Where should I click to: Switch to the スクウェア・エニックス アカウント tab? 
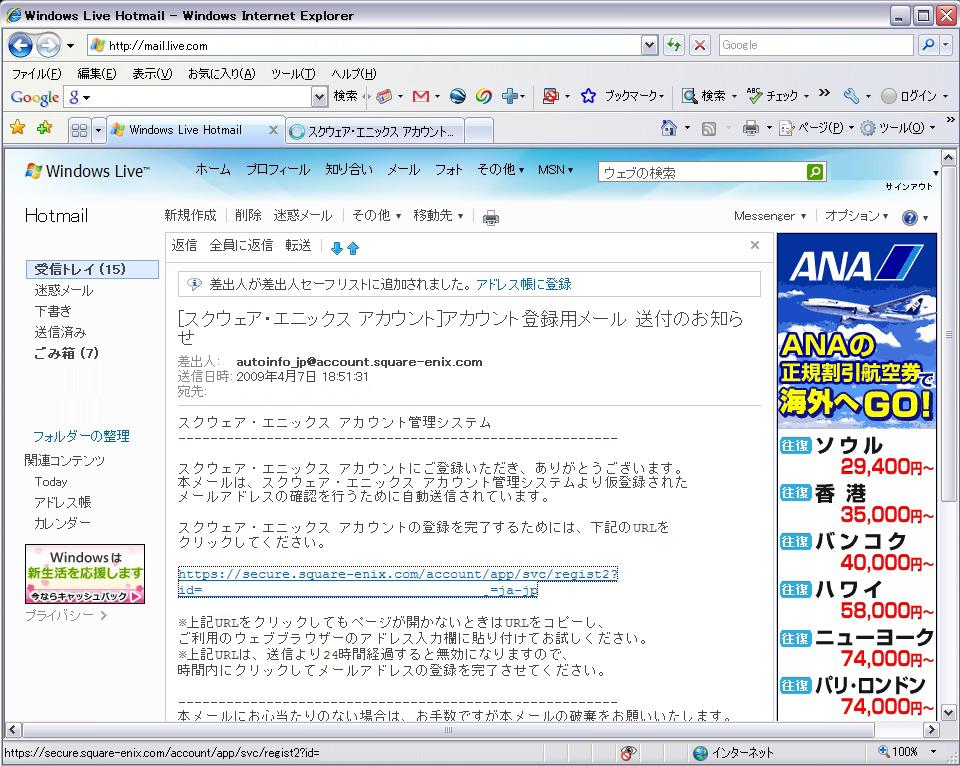375,131
